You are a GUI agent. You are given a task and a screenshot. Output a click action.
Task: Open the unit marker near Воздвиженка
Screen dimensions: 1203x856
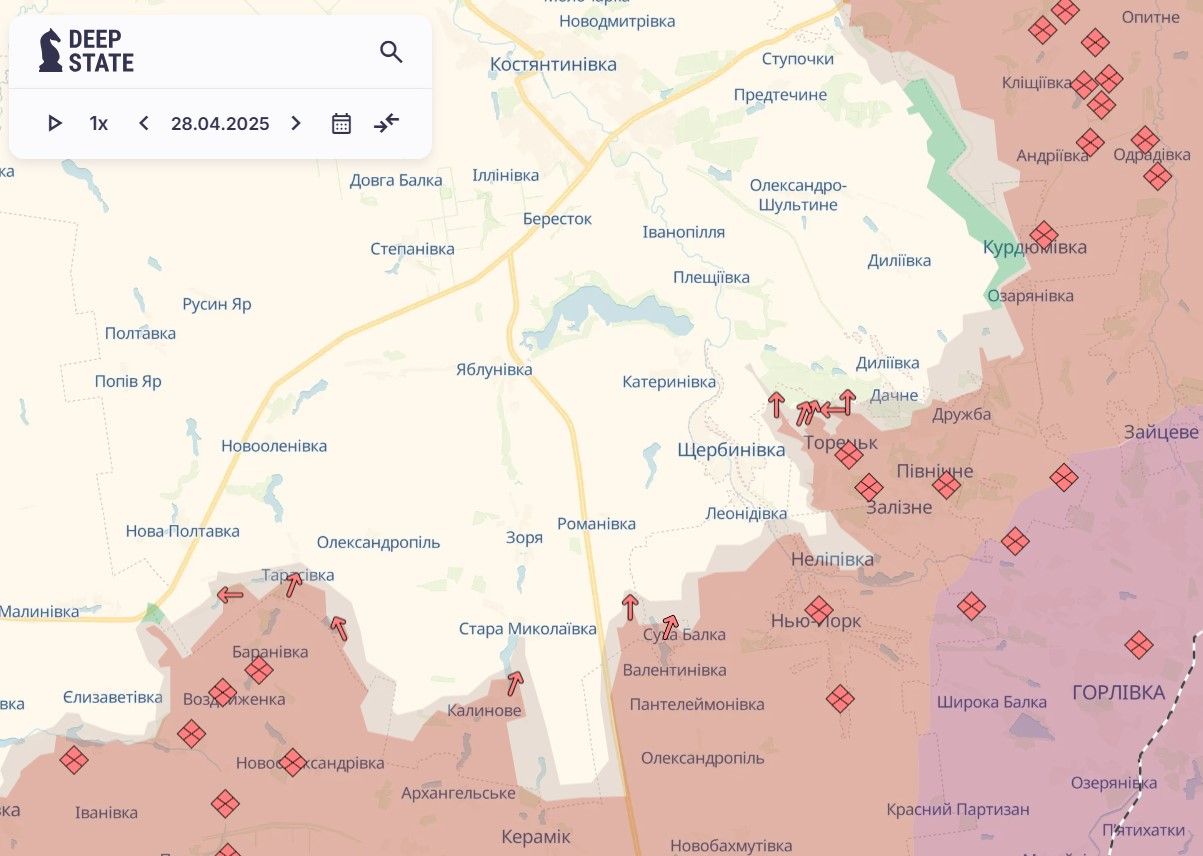click(222, 693)
